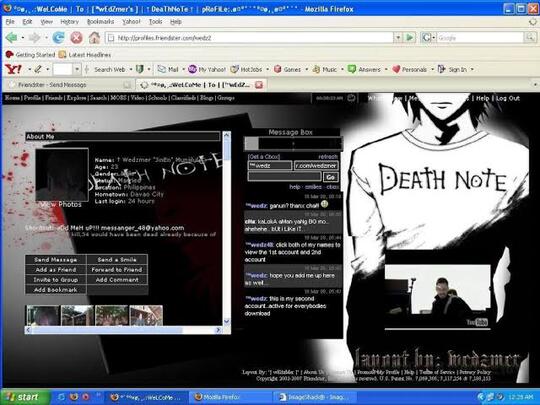540x405 pixels.
Task: Open HotJobs on the Yahoo toolbar
Action: tap(247, 70)
